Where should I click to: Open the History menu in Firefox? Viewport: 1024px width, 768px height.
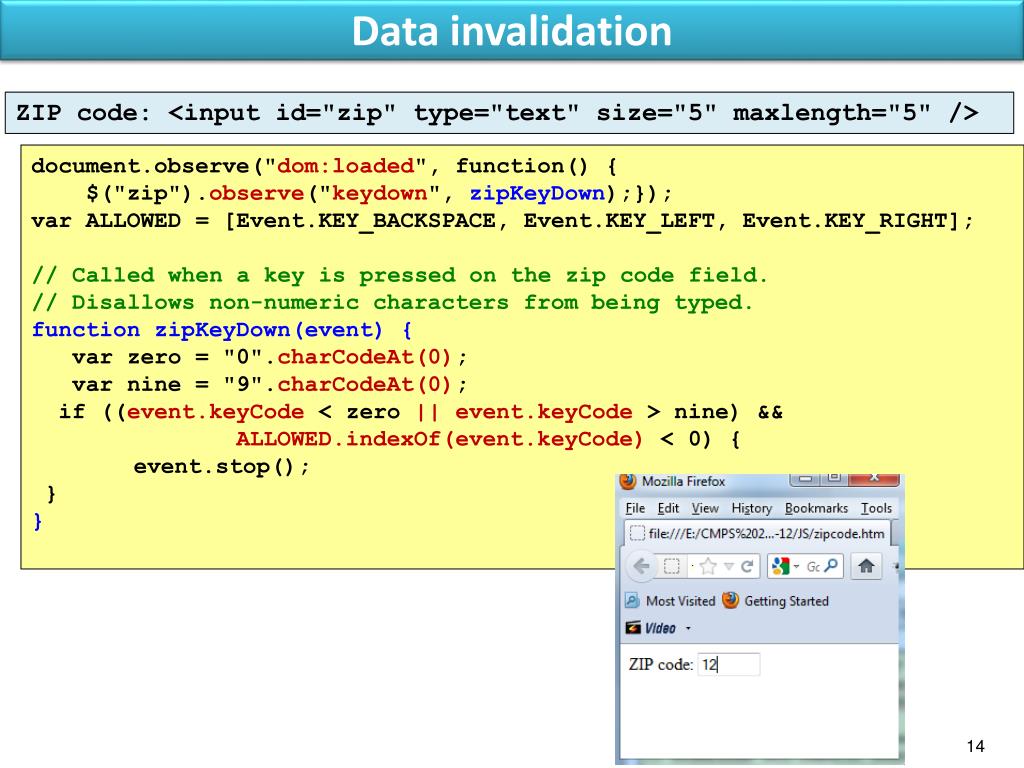752,508
